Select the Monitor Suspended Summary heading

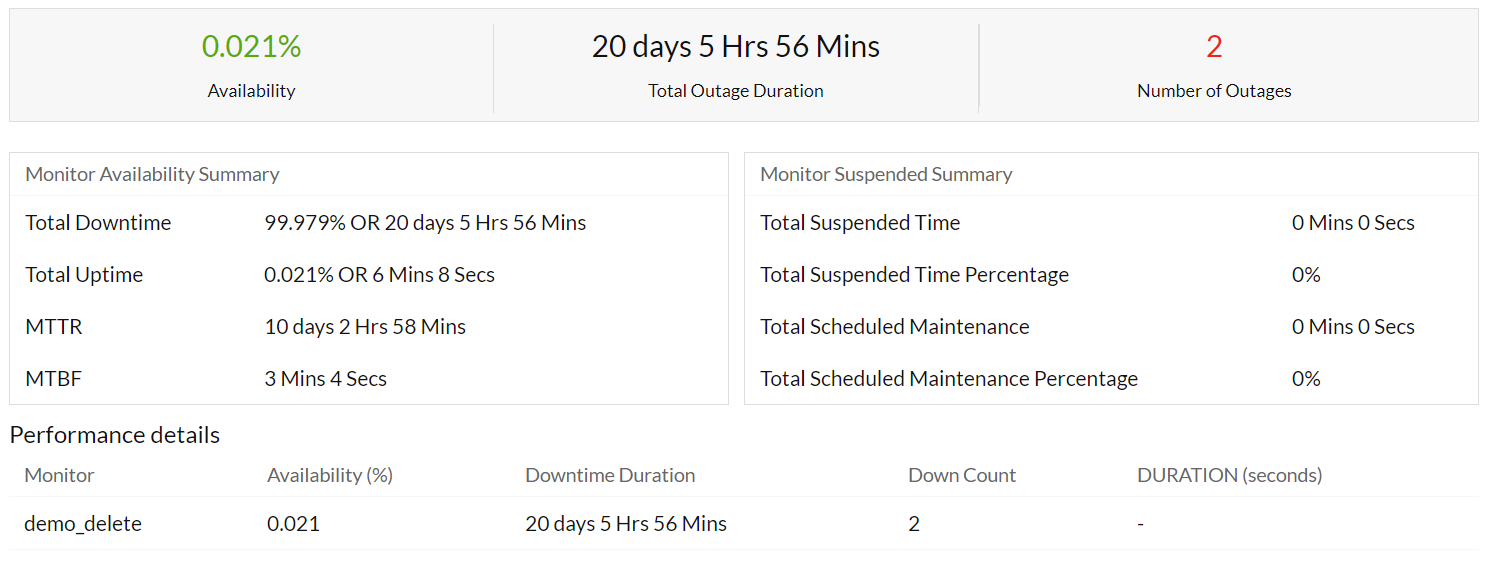(886, 175)
